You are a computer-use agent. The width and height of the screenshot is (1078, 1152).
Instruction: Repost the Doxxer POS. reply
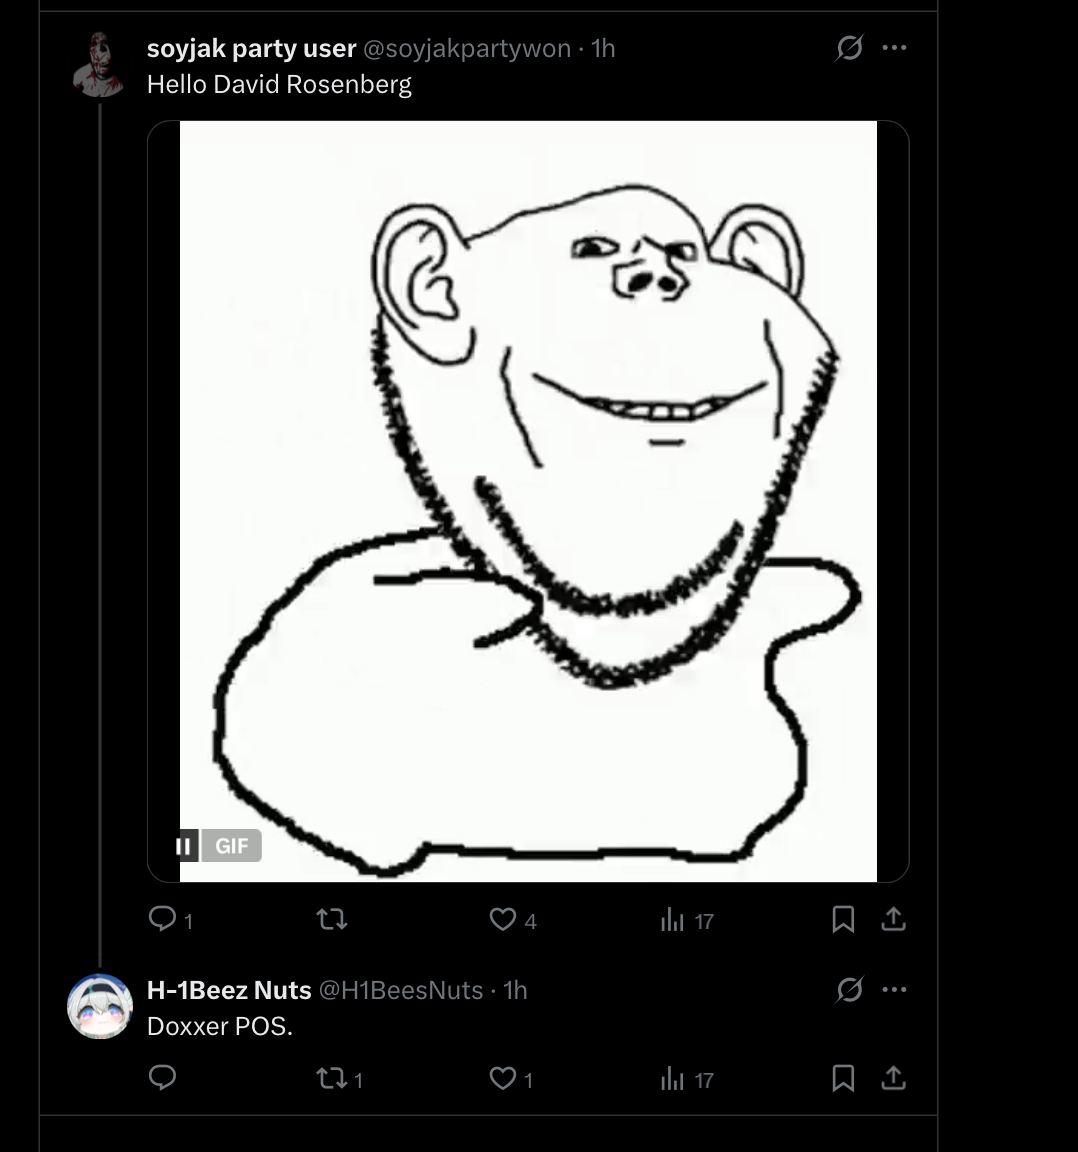331,1078
